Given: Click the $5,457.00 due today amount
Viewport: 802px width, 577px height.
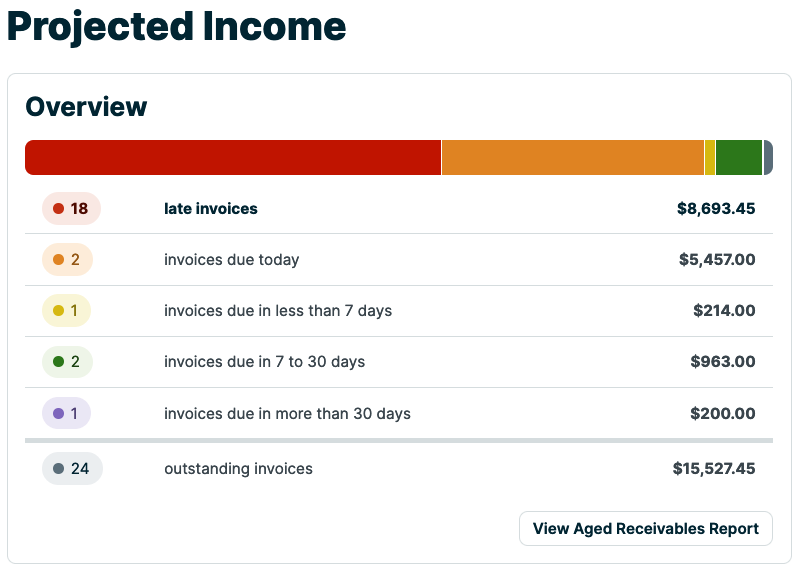Looking at the screenshot, I should [718, 259].
